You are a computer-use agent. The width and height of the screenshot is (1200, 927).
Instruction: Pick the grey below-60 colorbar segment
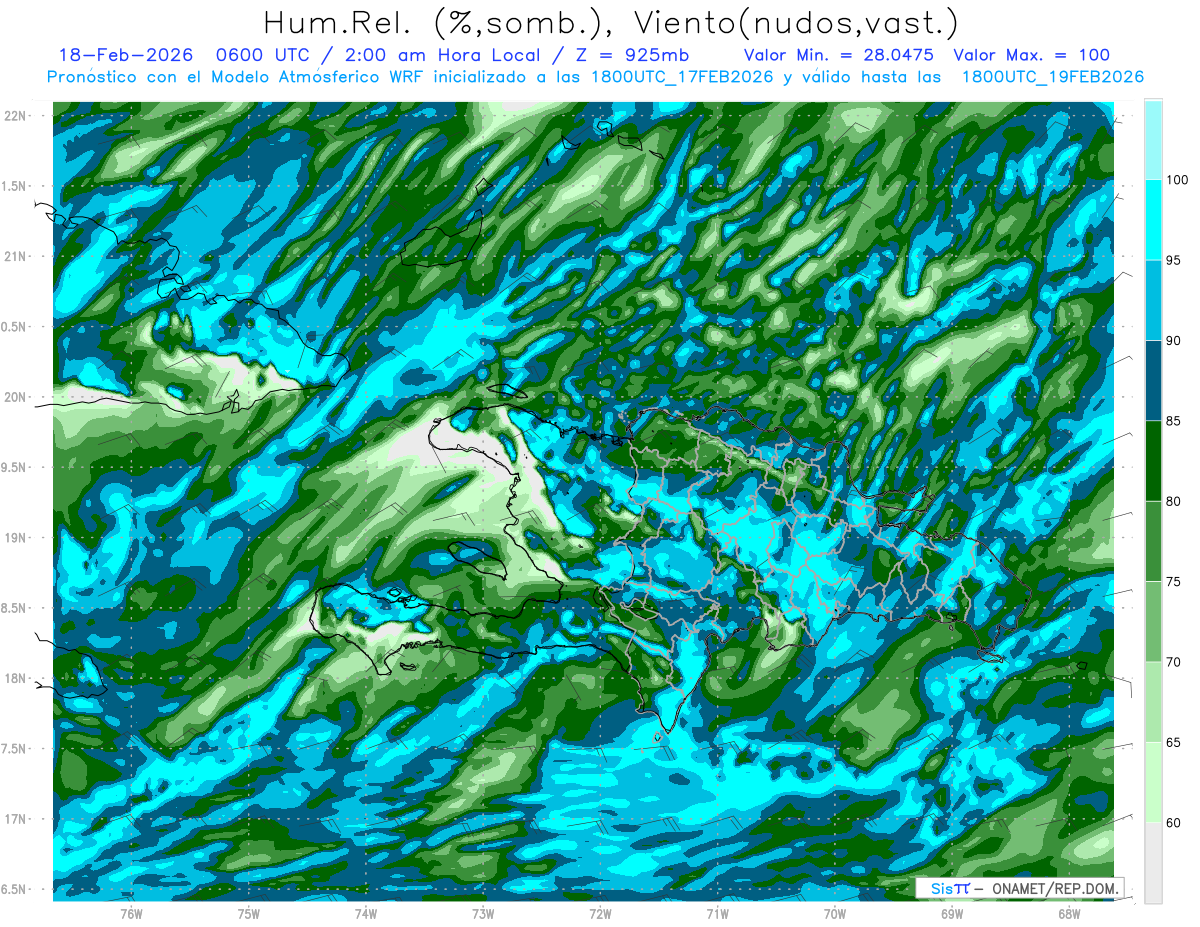[x=1153, y=863]
